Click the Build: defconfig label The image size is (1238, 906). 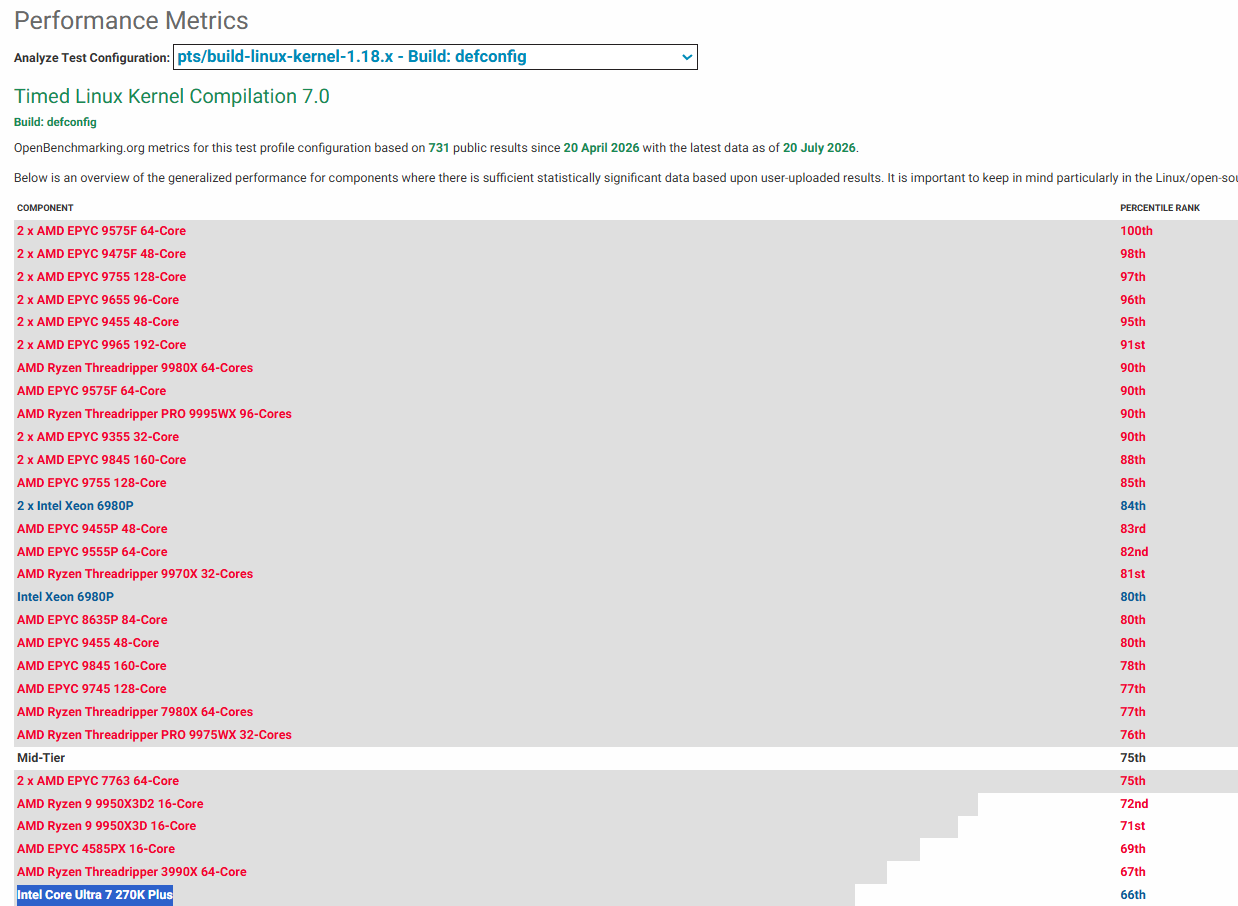[55, 122]
